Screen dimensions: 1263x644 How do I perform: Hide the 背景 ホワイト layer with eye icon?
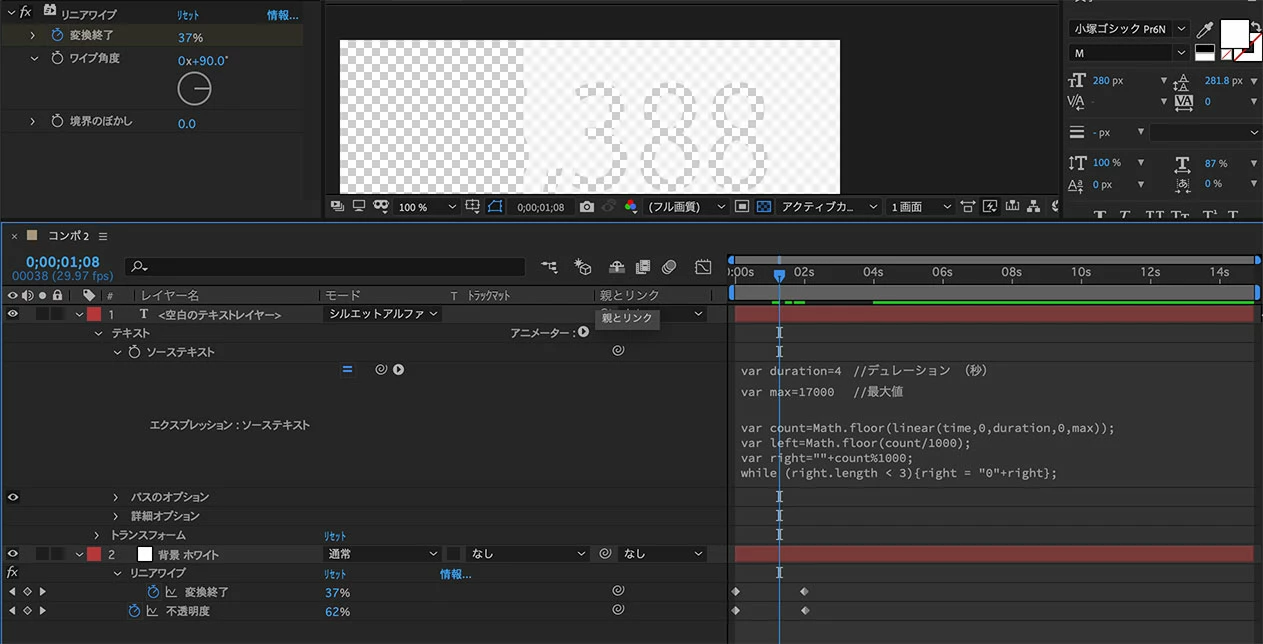click(13, 554)
